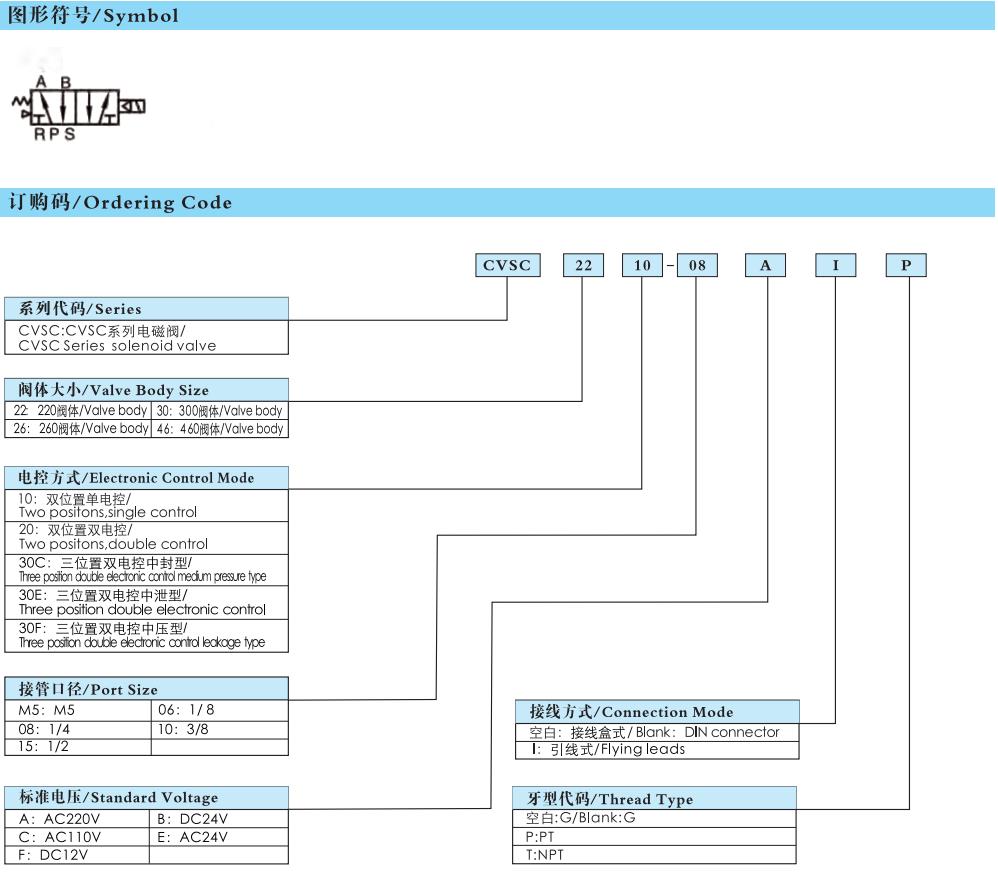Select the 46: 460 valve body cell
998x877 pixels.
(220, 429)
